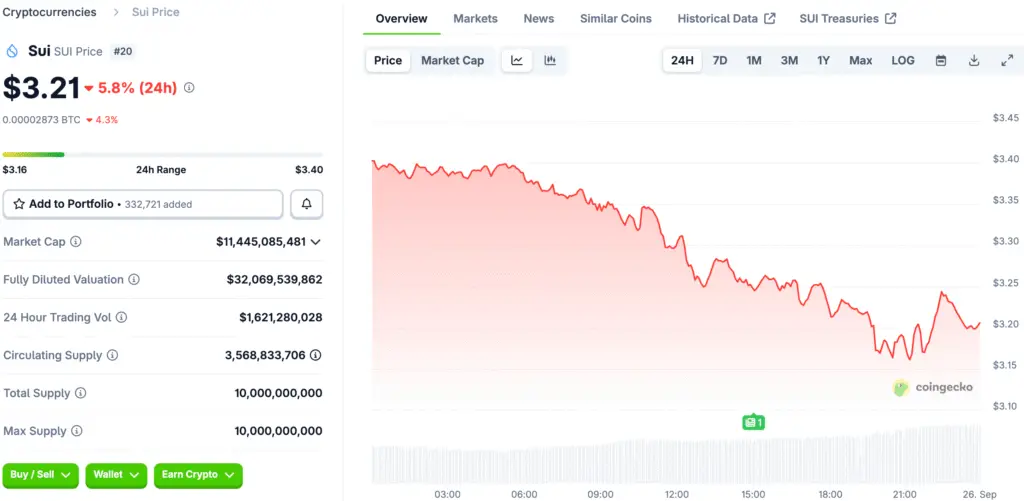The height and width of the screenshot is (501, 1024).
Task: Expand the Market Cap details chevron
Action: (x=316, y=242)
